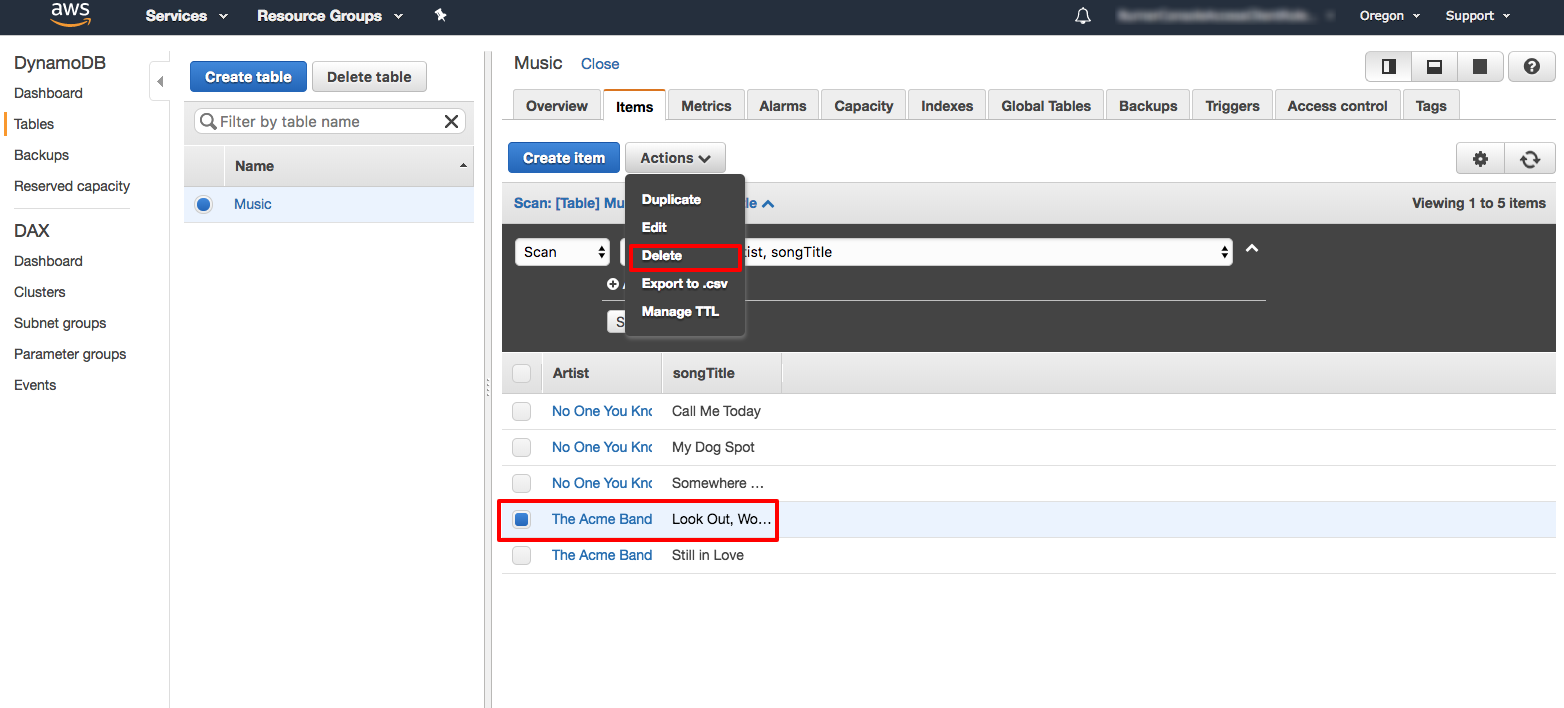Open the Support dropdown menu

coord(1477,16)
